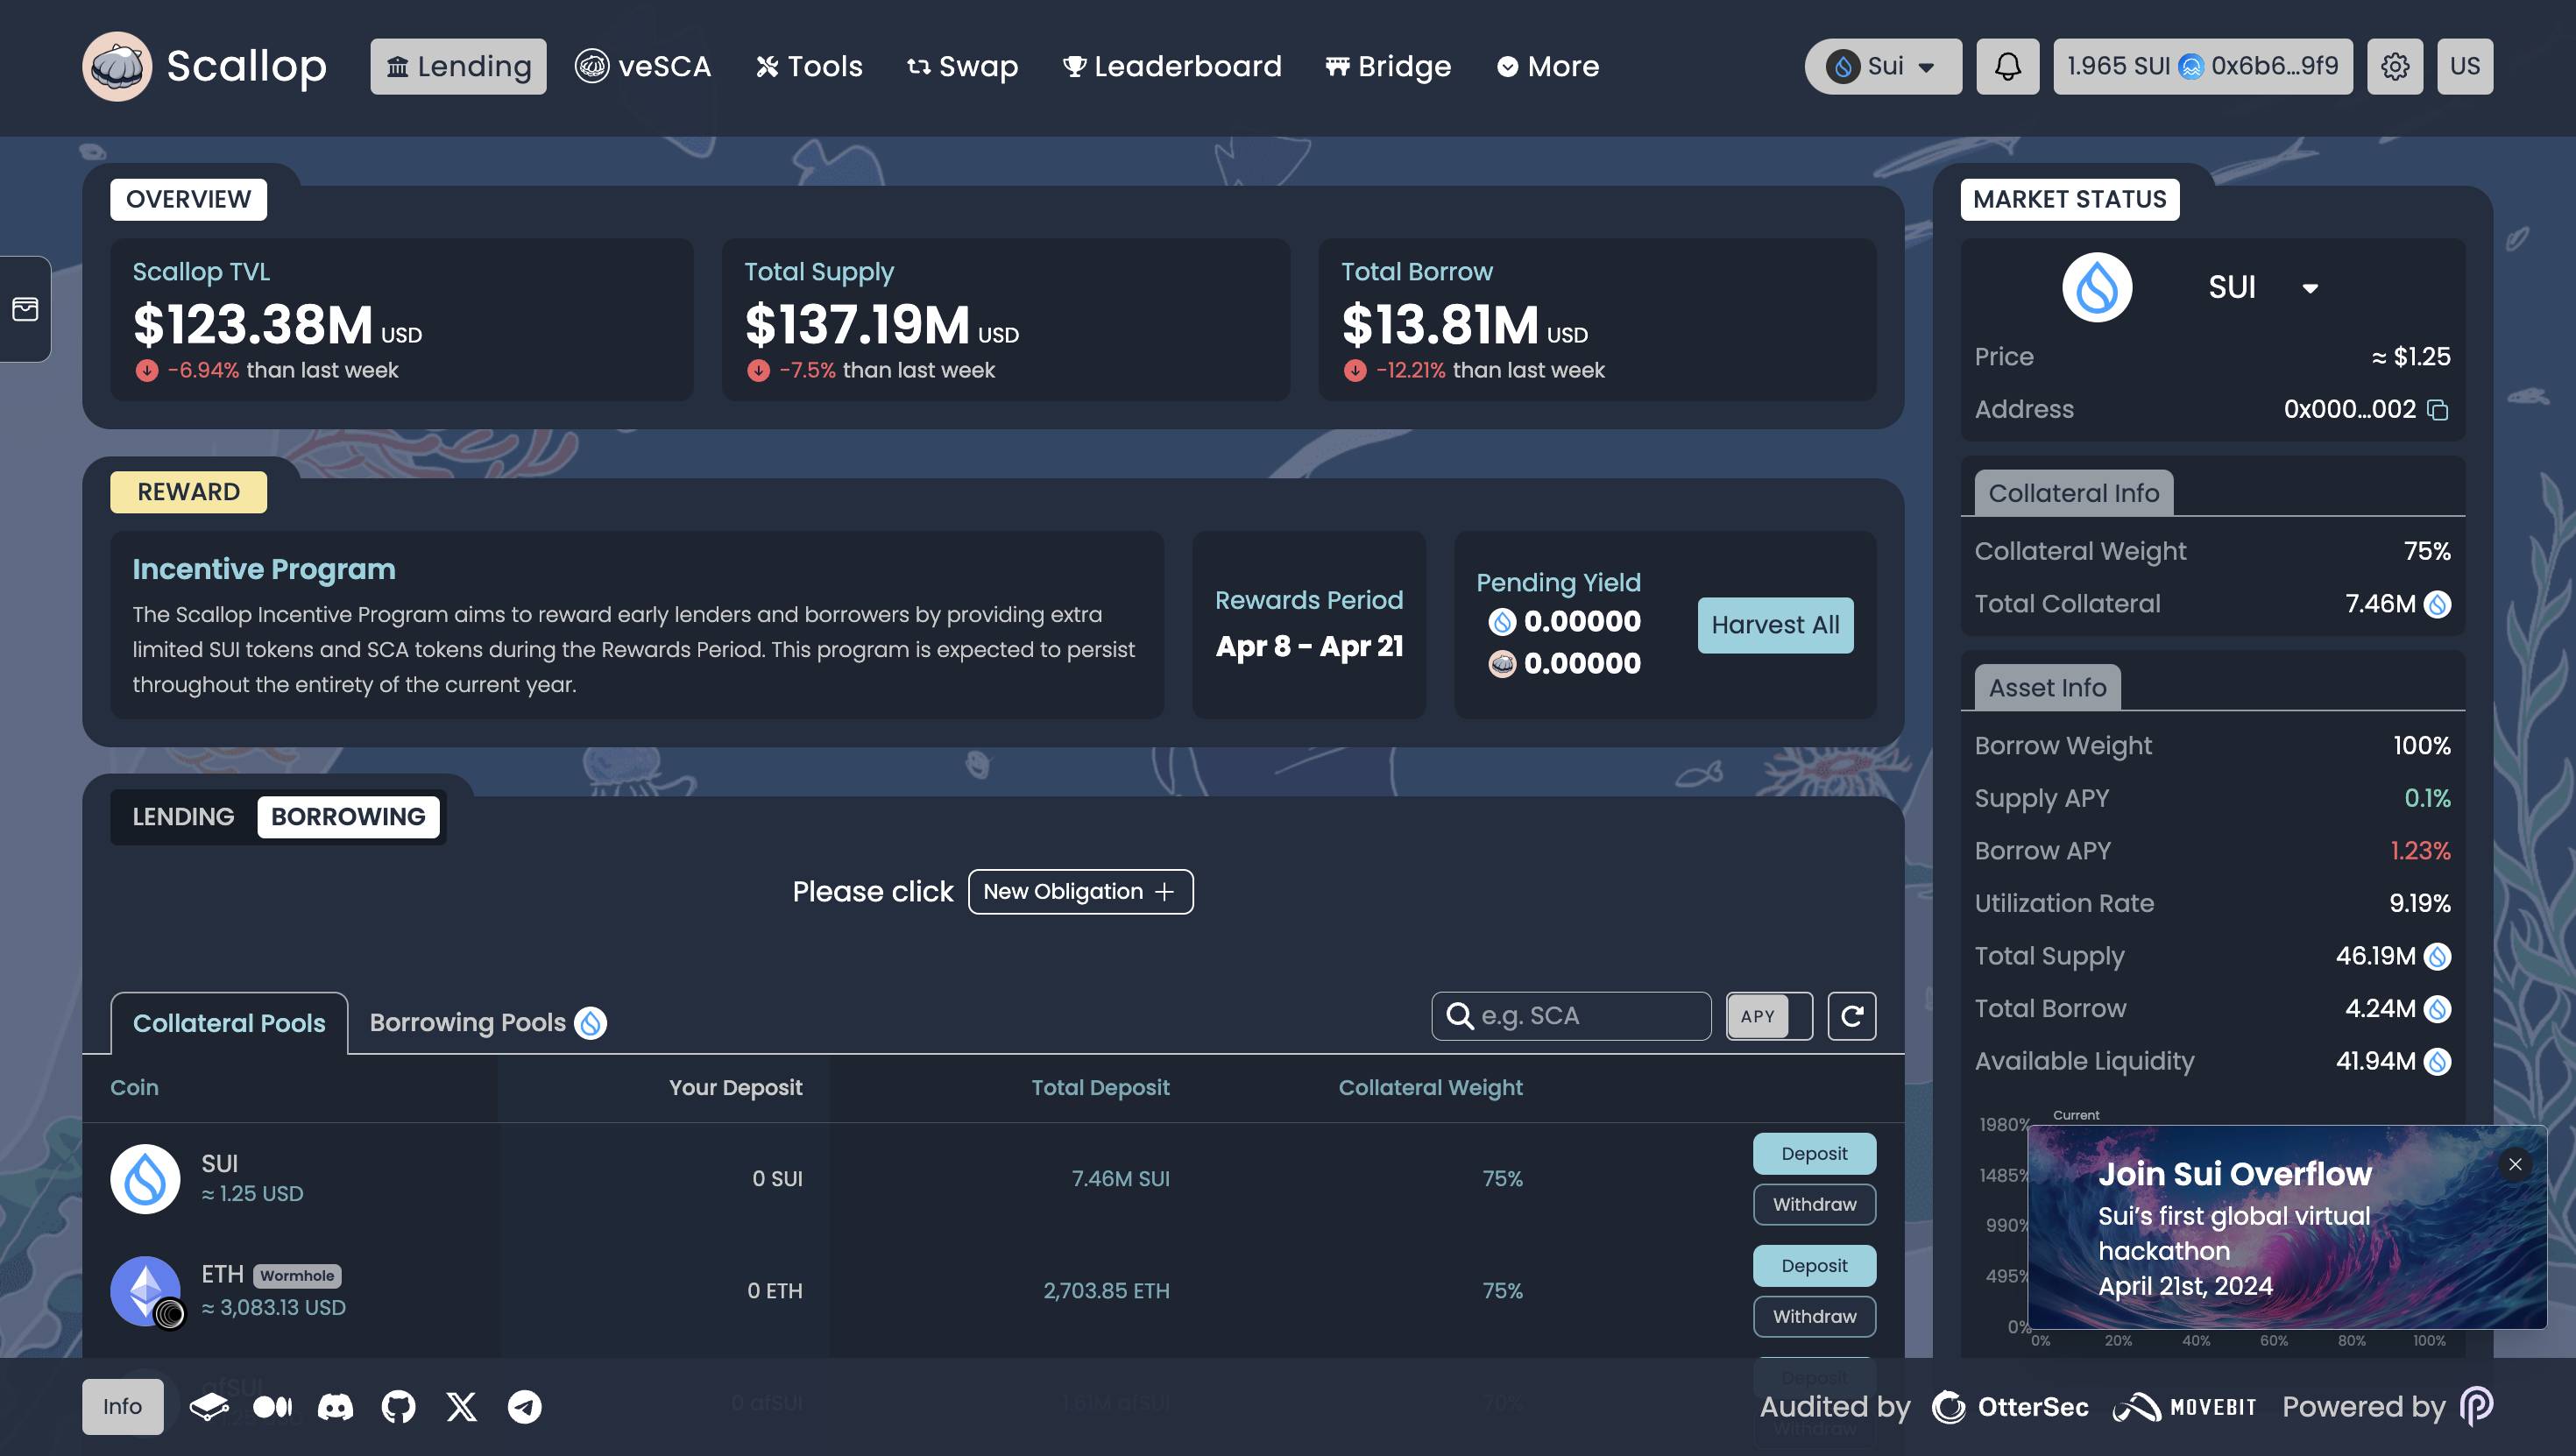Click the SUI coin icon in Market Status

[x=2097, y=288]
